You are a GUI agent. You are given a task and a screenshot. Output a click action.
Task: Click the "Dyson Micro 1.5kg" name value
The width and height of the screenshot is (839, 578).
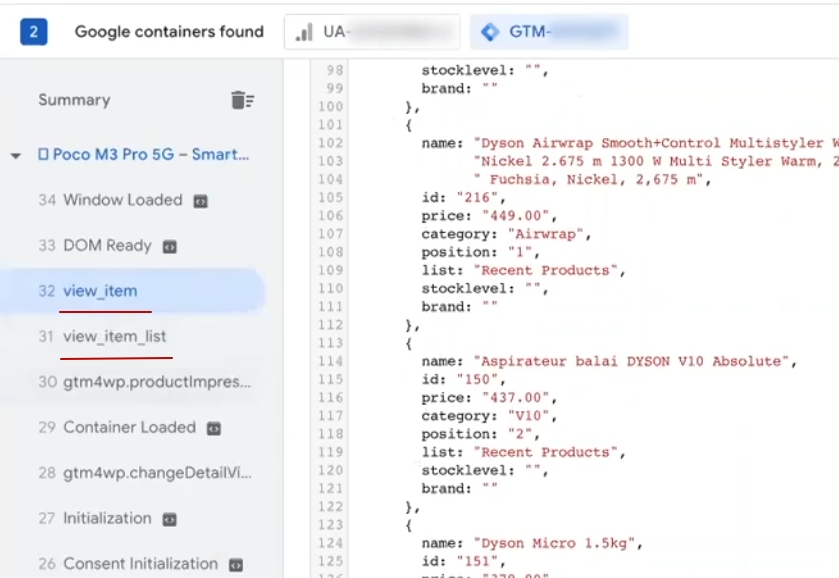click(554, 544)
